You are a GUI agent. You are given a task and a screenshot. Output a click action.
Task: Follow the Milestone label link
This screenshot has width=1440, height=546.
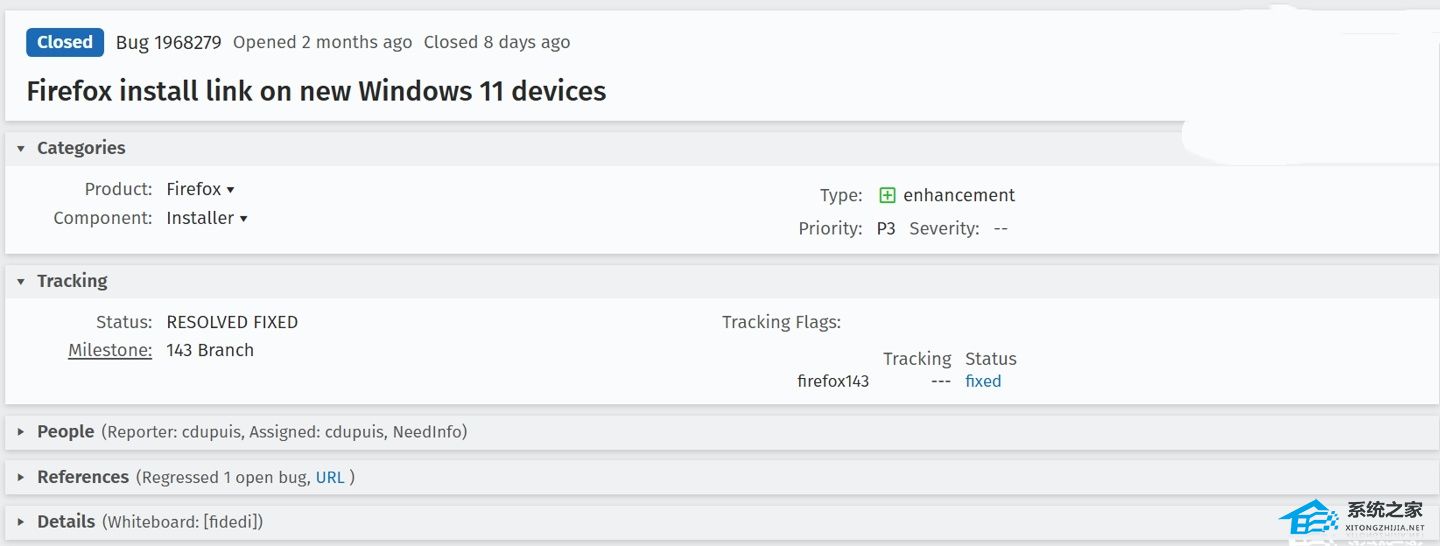pyautogui.click(x=110, y=350)
